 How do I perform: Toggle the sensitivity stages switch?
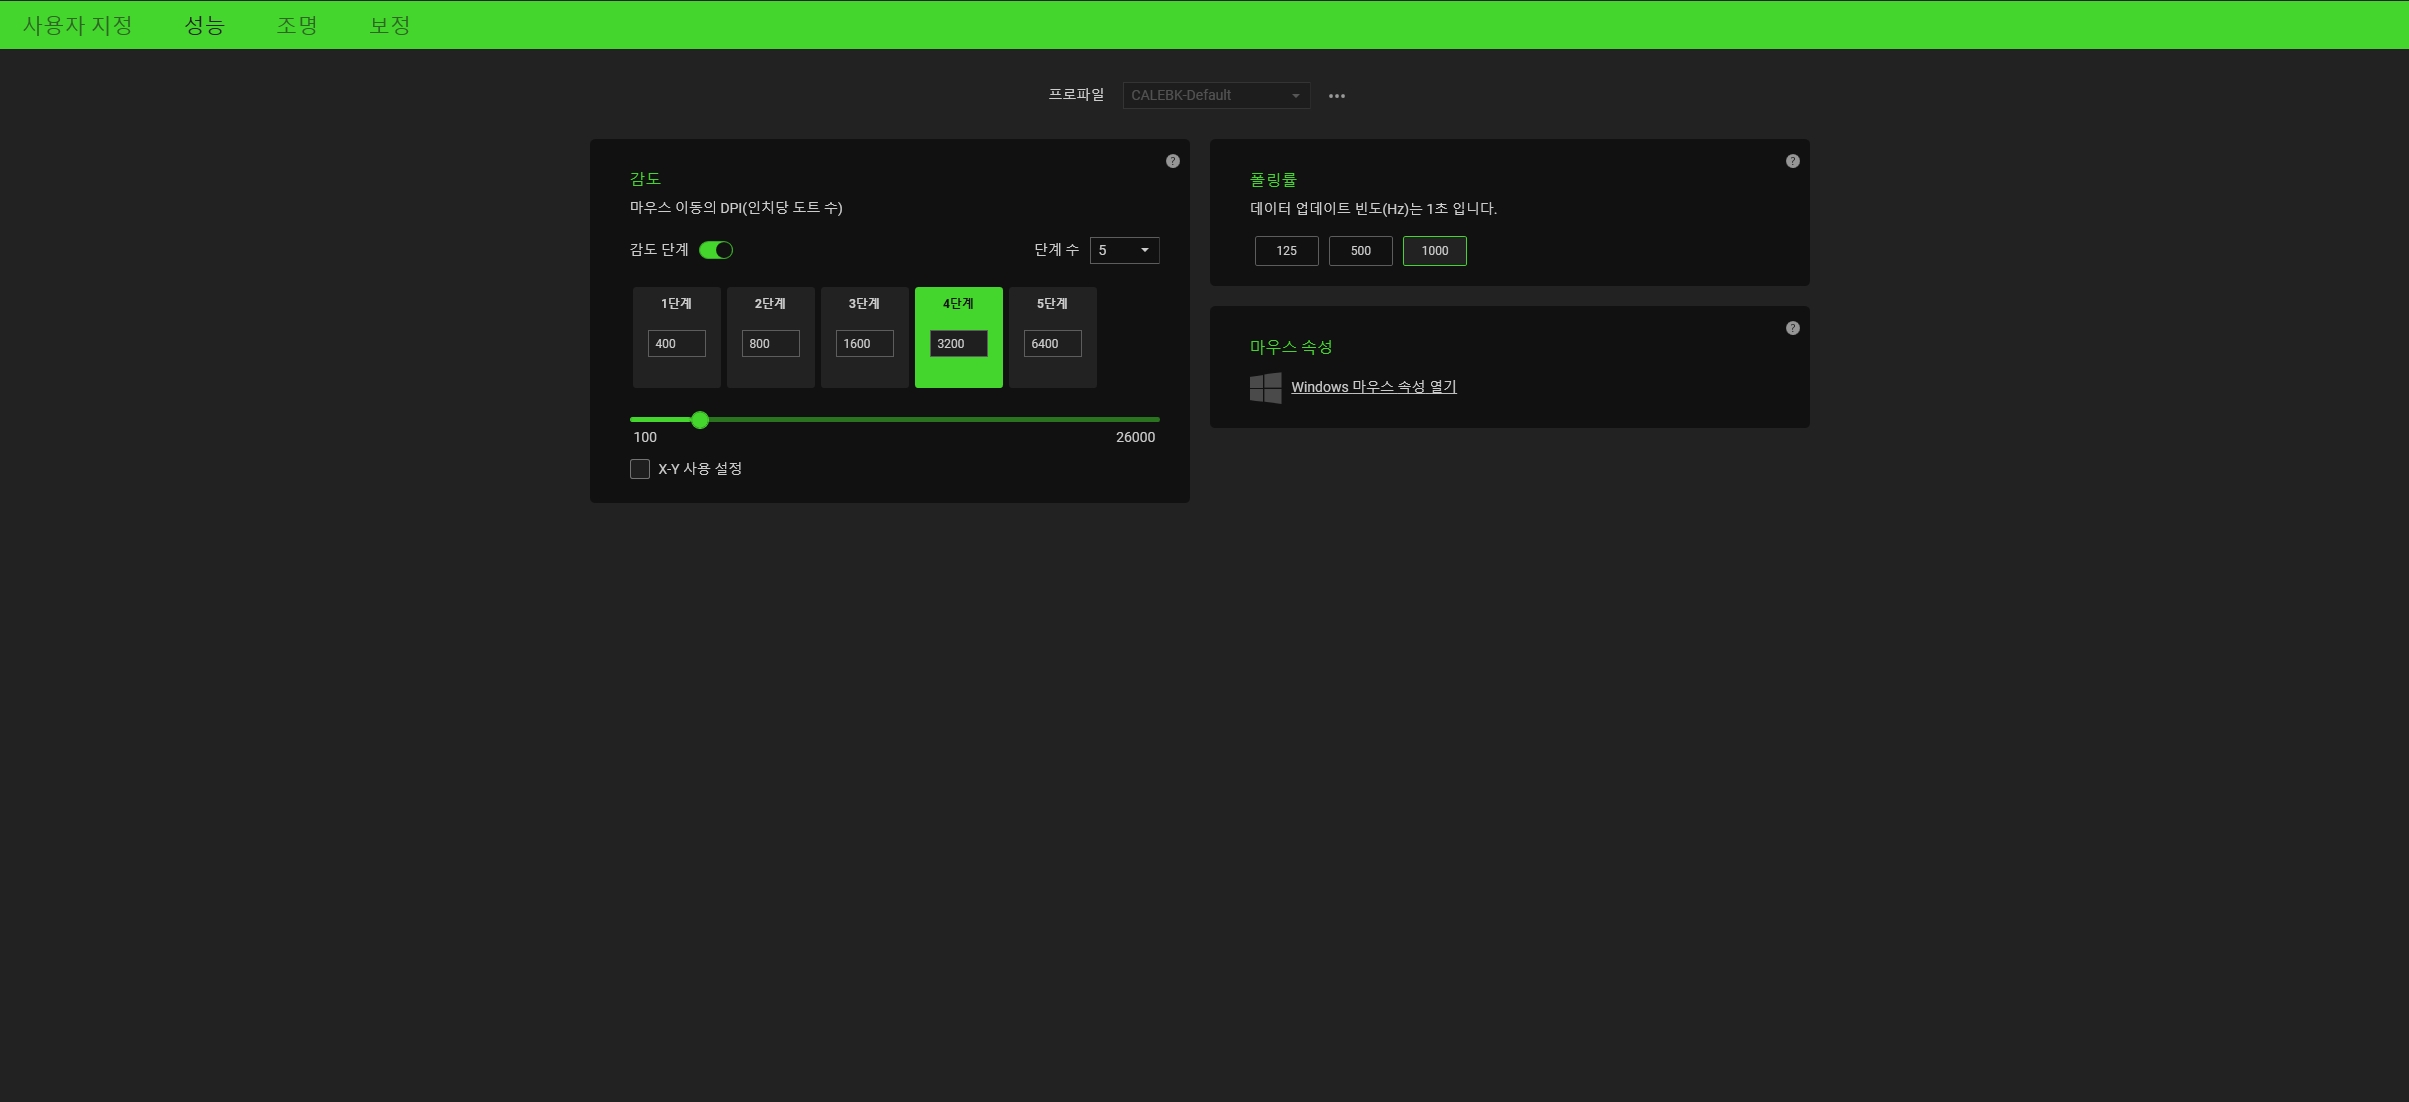pyautogui.click(x=716, y=250)
